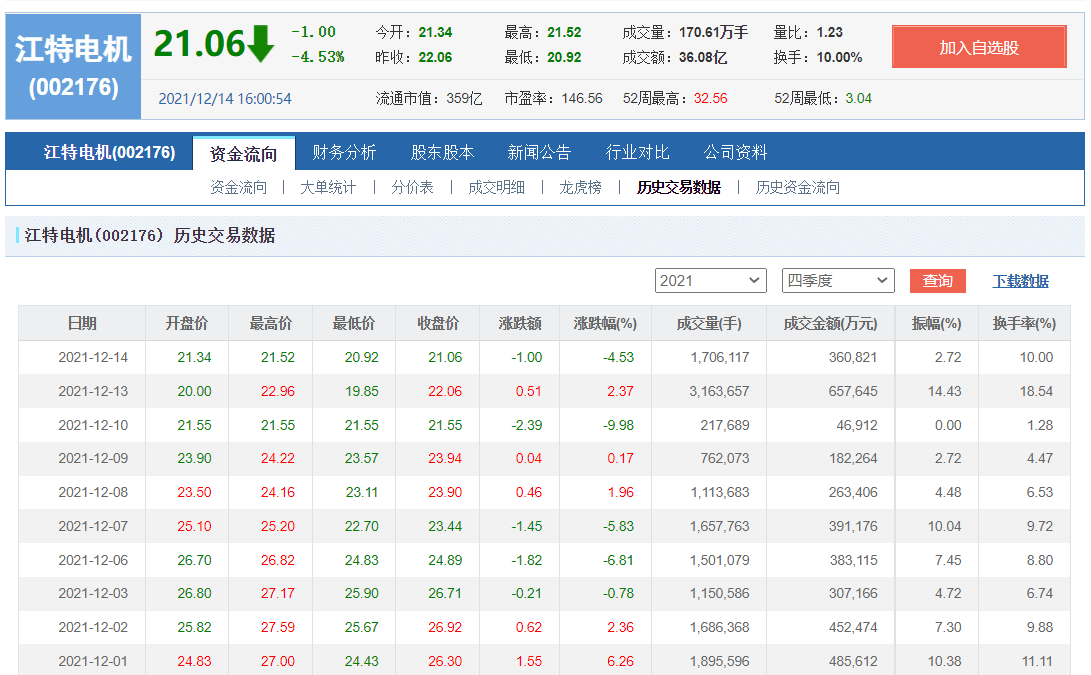Image resolution: width=1091 pixels, height=675 pixels.
Task: Click the date cell 2021-12-09
Action: [x=93, y=459]
